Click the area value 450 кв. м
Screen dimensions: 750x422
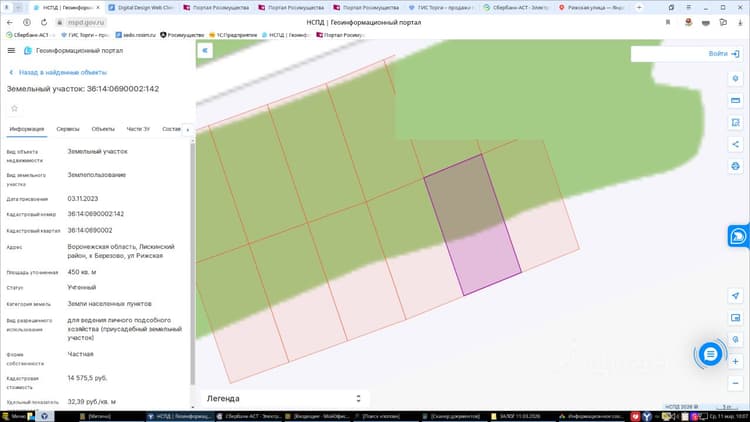(82, 272)
